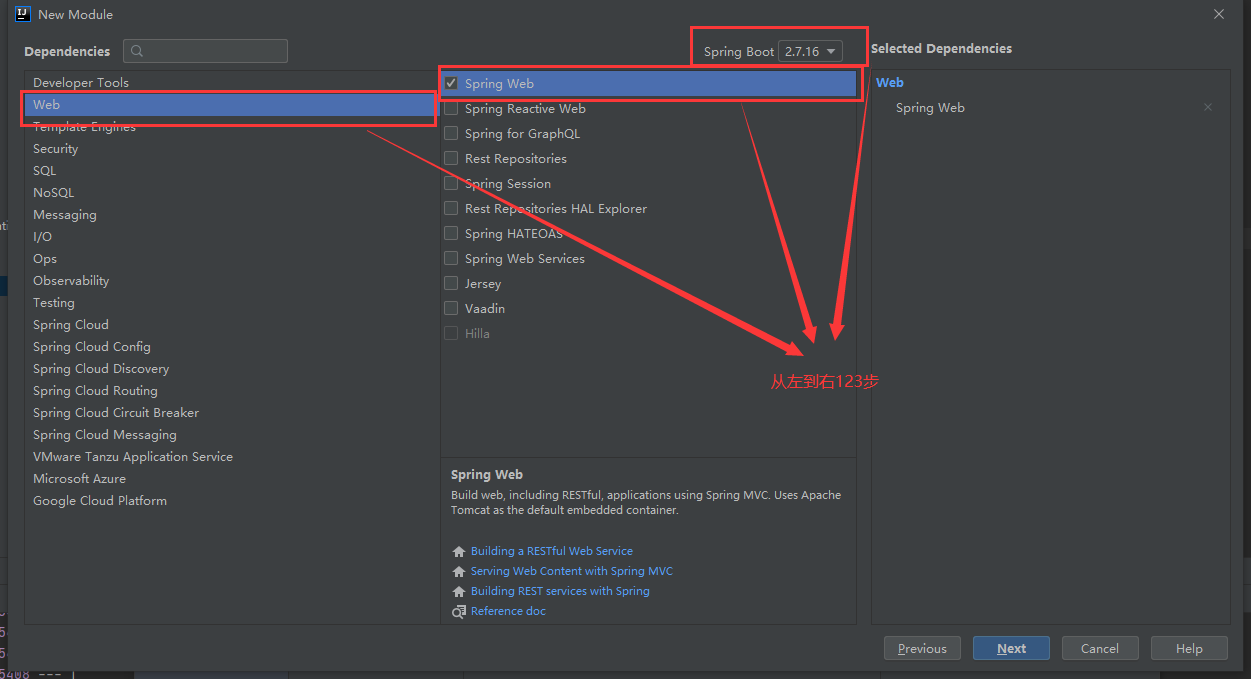The image size is (1251, 679).
Task: Open the Spring Boot version dropdown
Action: pyautogui.click(x=810, y=52)
